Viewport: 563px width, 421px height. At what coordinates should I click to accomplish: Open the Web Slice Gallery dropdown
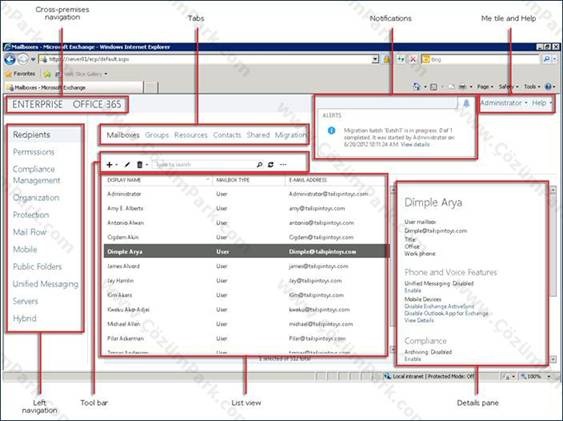106,74
